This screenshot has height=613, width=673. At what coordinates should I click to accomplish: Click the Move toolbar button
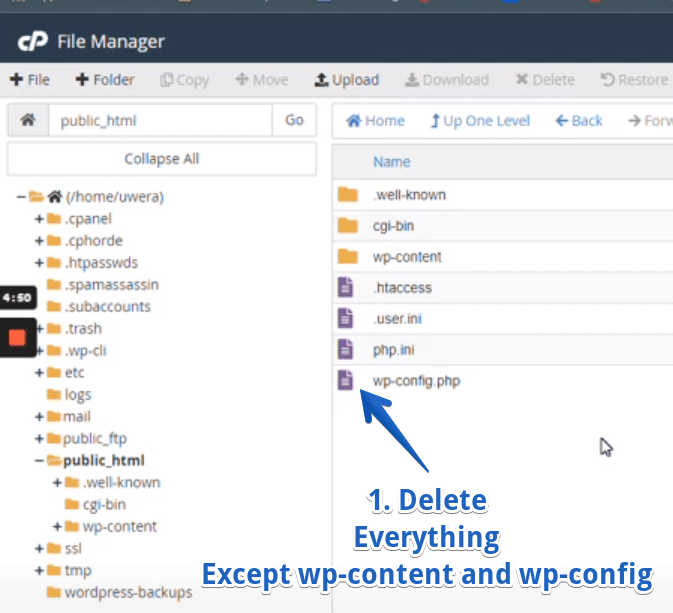pos(262,80)
